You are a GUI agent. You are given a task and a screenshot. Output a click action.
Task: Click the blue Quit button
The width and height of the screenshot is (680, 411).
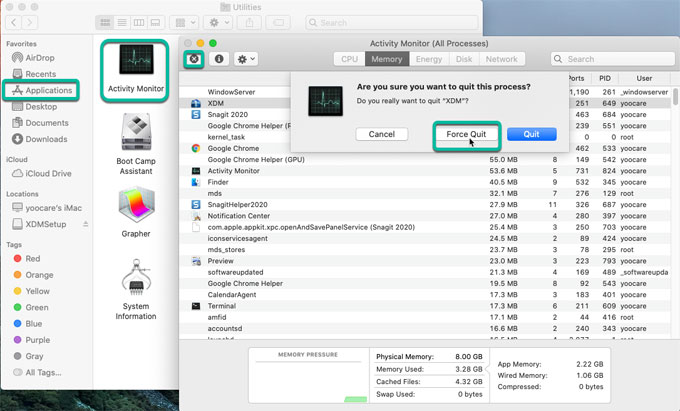531,134
